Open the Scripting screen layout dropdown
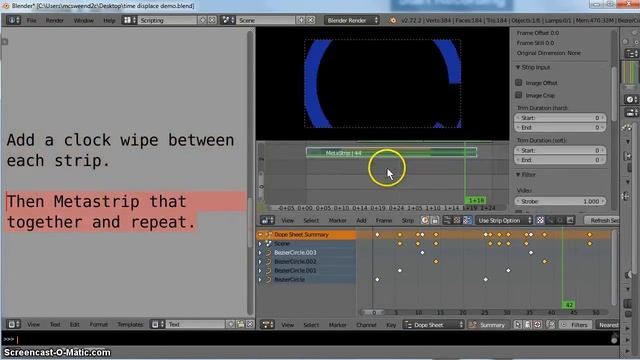The height and width of the screenshot is (360, 640). click(168, 20)
